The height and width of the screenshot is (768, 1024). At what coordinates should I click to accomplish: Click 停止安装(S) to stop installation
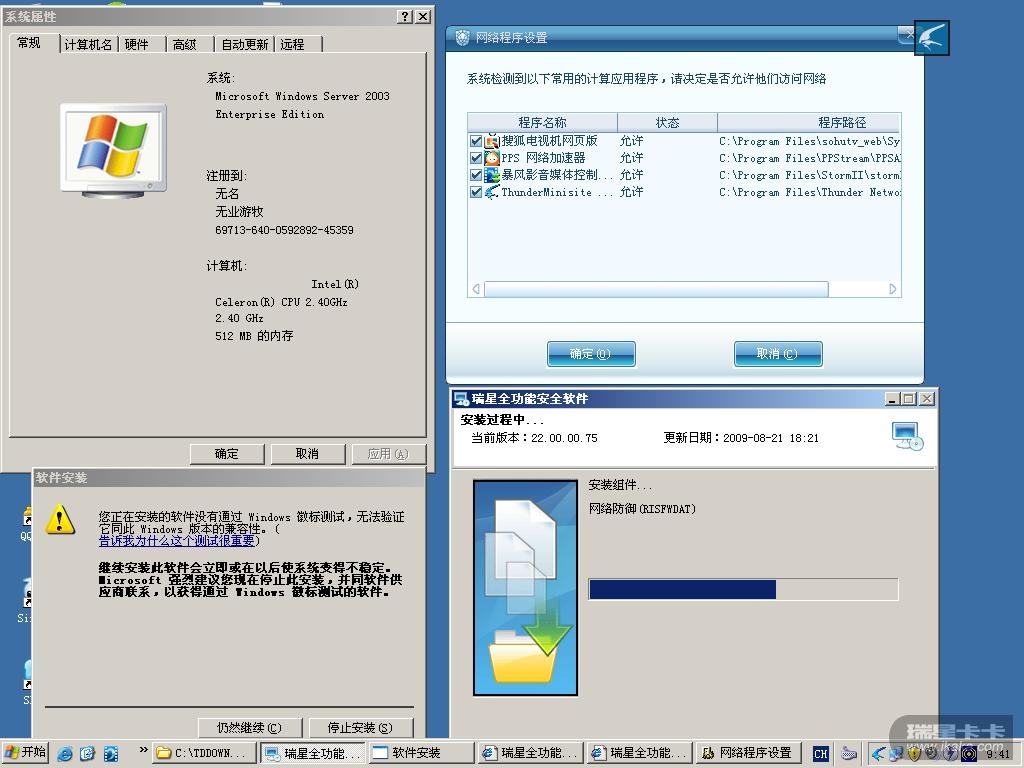(360, 728)
